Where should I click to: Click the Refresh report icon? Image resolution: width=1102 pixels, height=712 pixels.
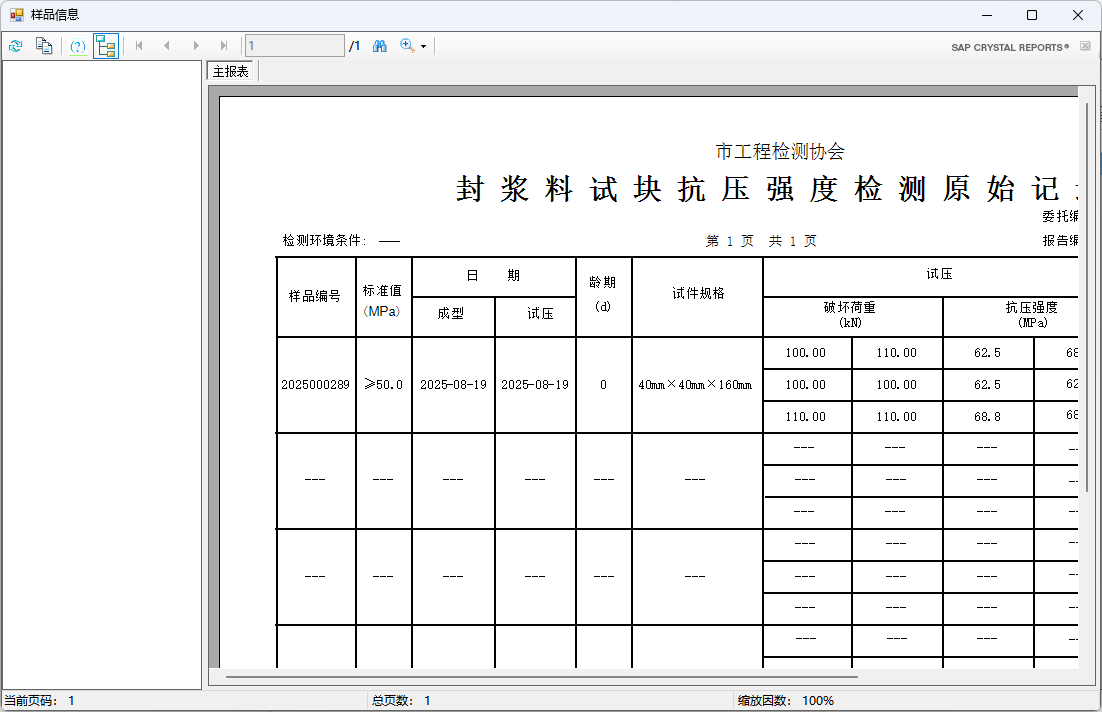[15, 46]
